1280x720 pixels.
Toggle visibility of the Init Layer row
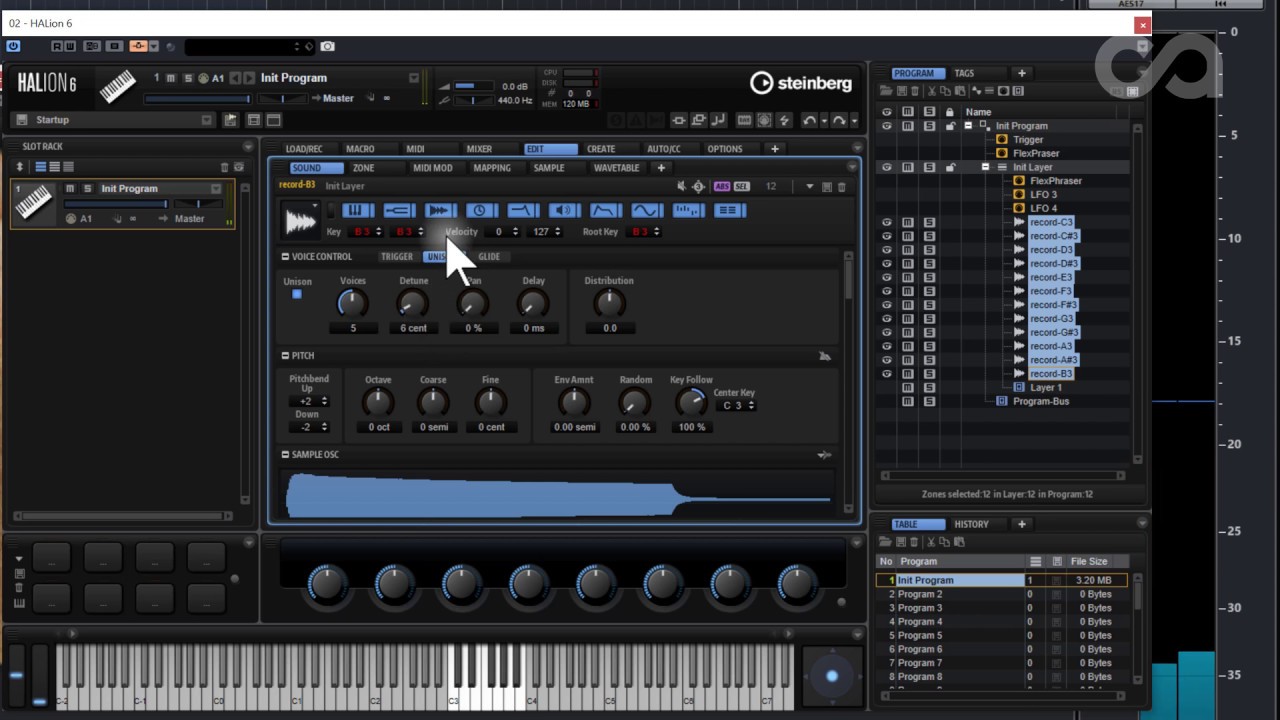click(x=886, y=167)
